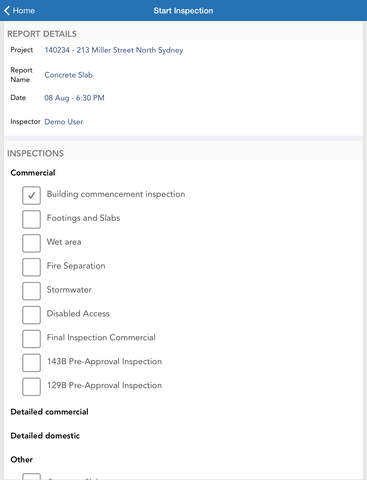Expand the Detailed domestic section
367x480 pixels.
click(45, 436)
